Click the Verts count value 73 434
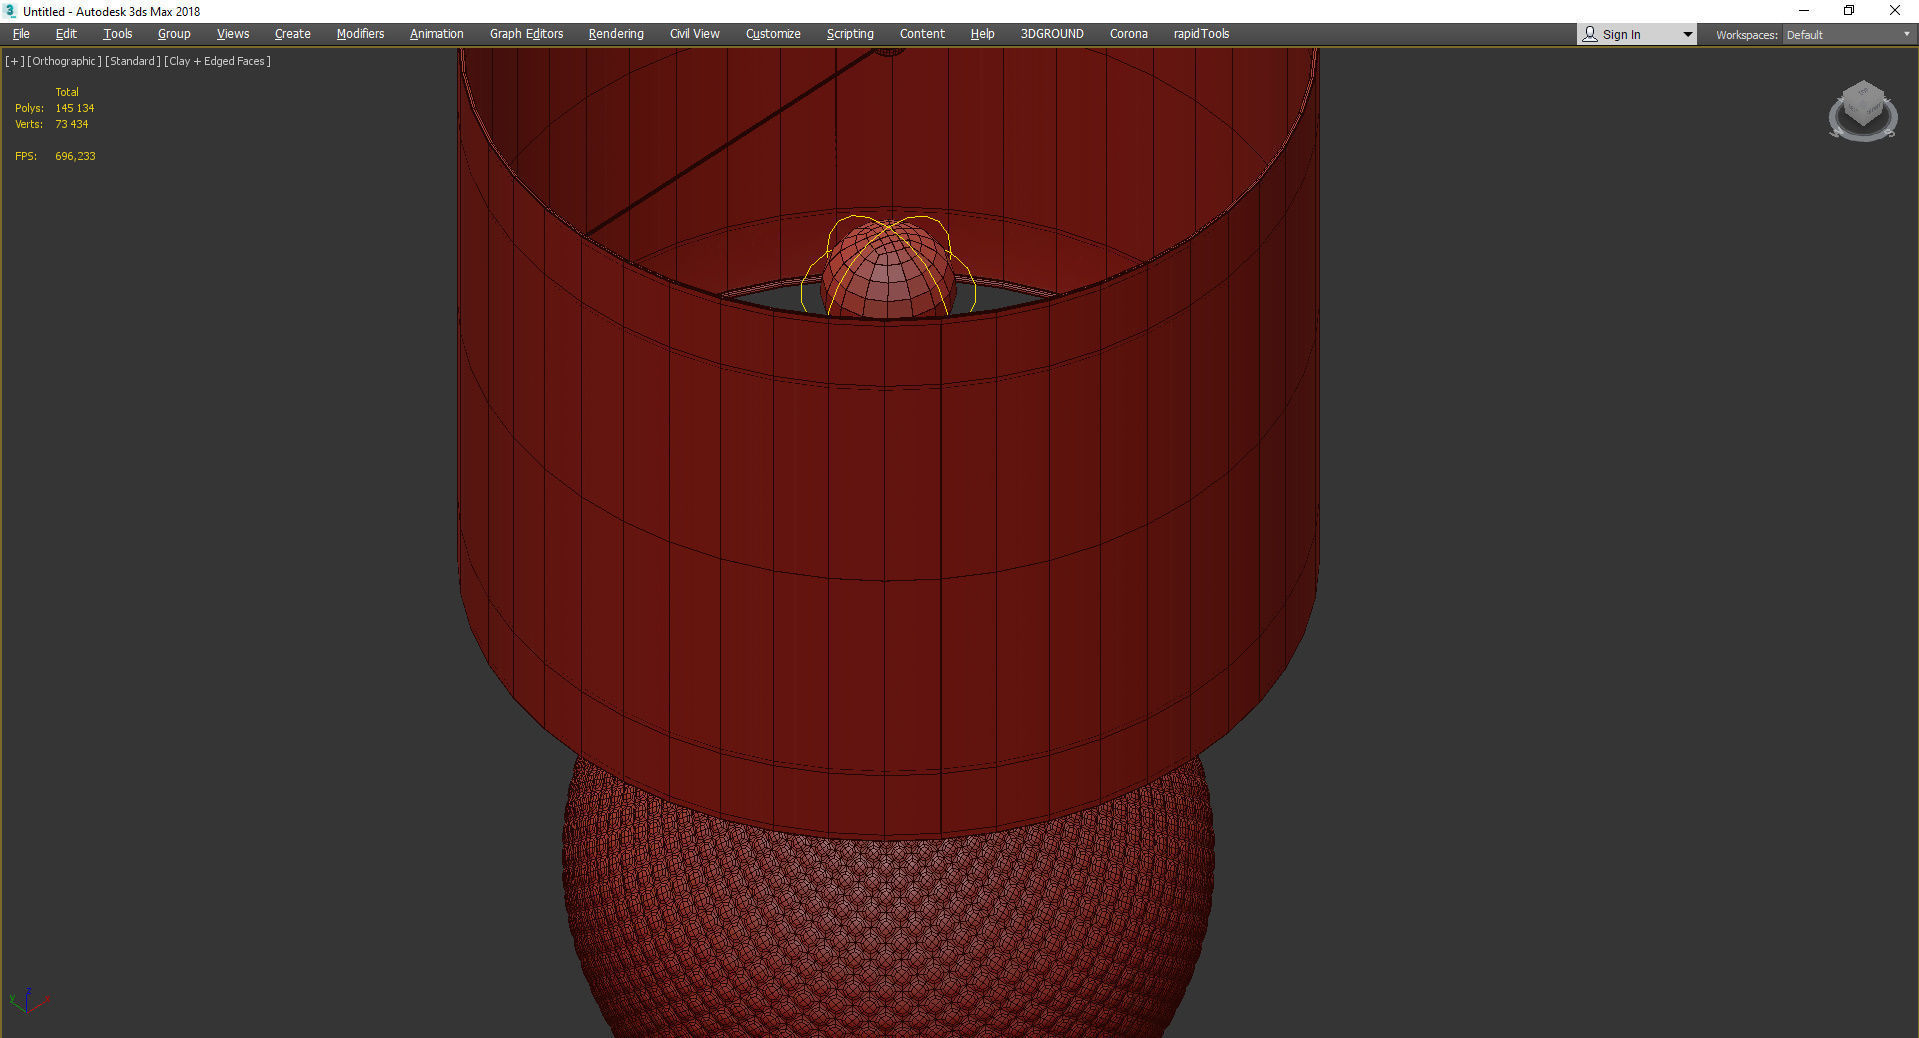1919x1038 pixels. click(x=72, y=124)
